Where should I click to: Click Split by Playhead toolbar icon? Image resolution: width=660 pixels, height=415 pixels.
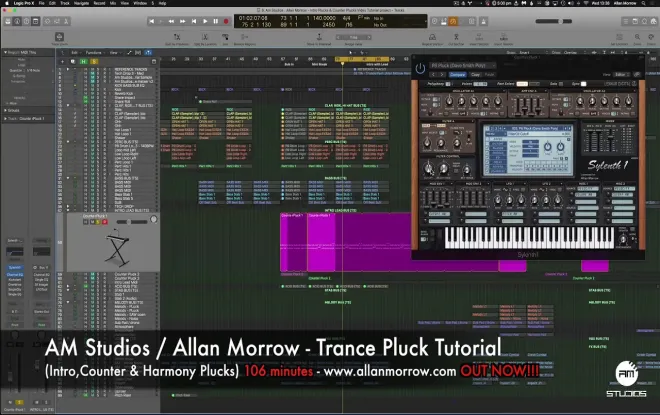pos(177,37)
